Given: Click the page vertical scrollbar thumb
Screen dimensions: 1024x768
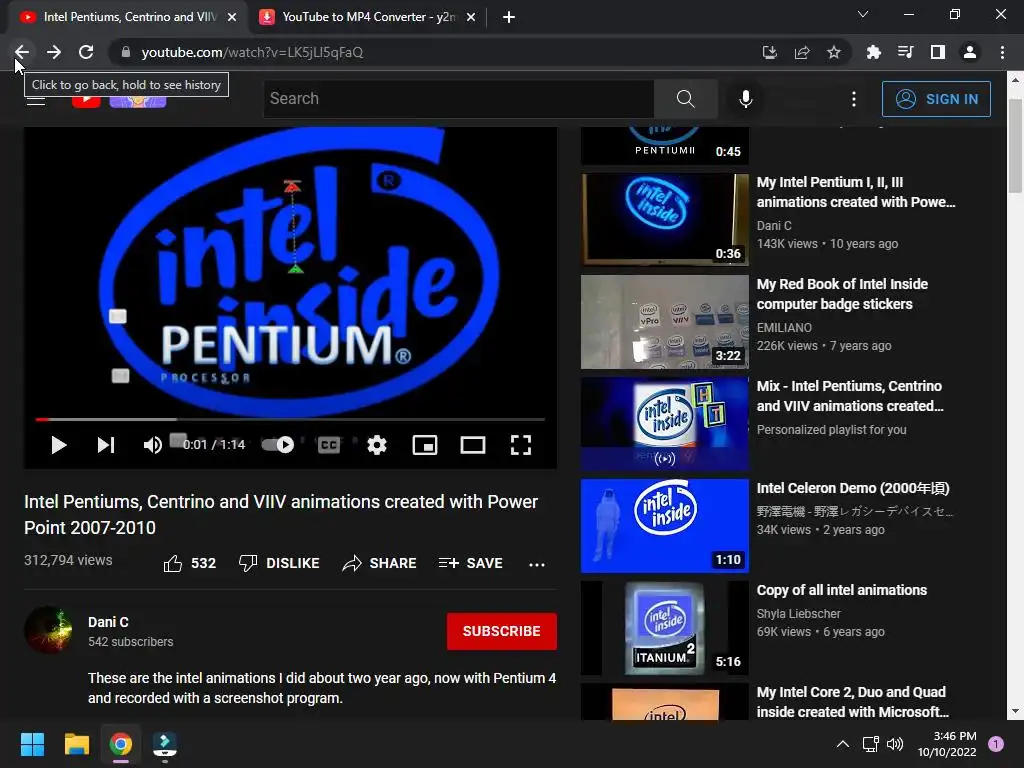Looking at the screenshot, I should click(1014, 146).
